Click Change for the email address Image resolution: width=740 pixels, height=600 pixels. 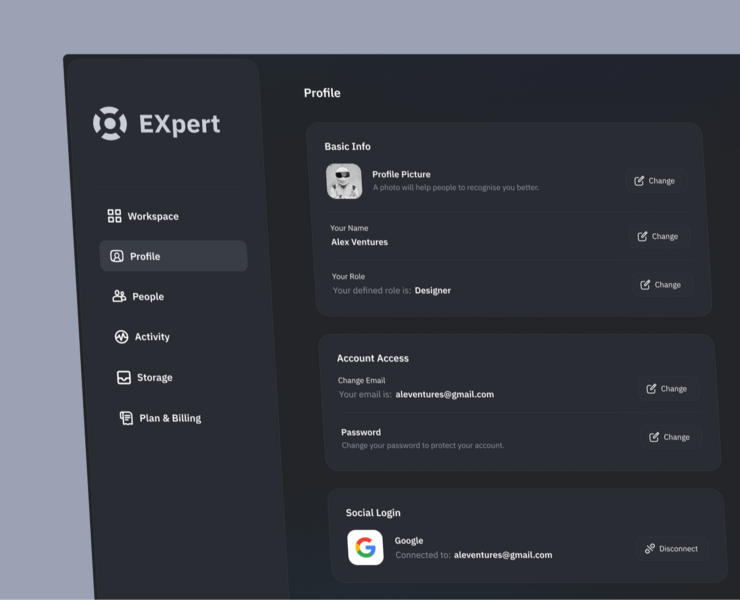[667, 389]
